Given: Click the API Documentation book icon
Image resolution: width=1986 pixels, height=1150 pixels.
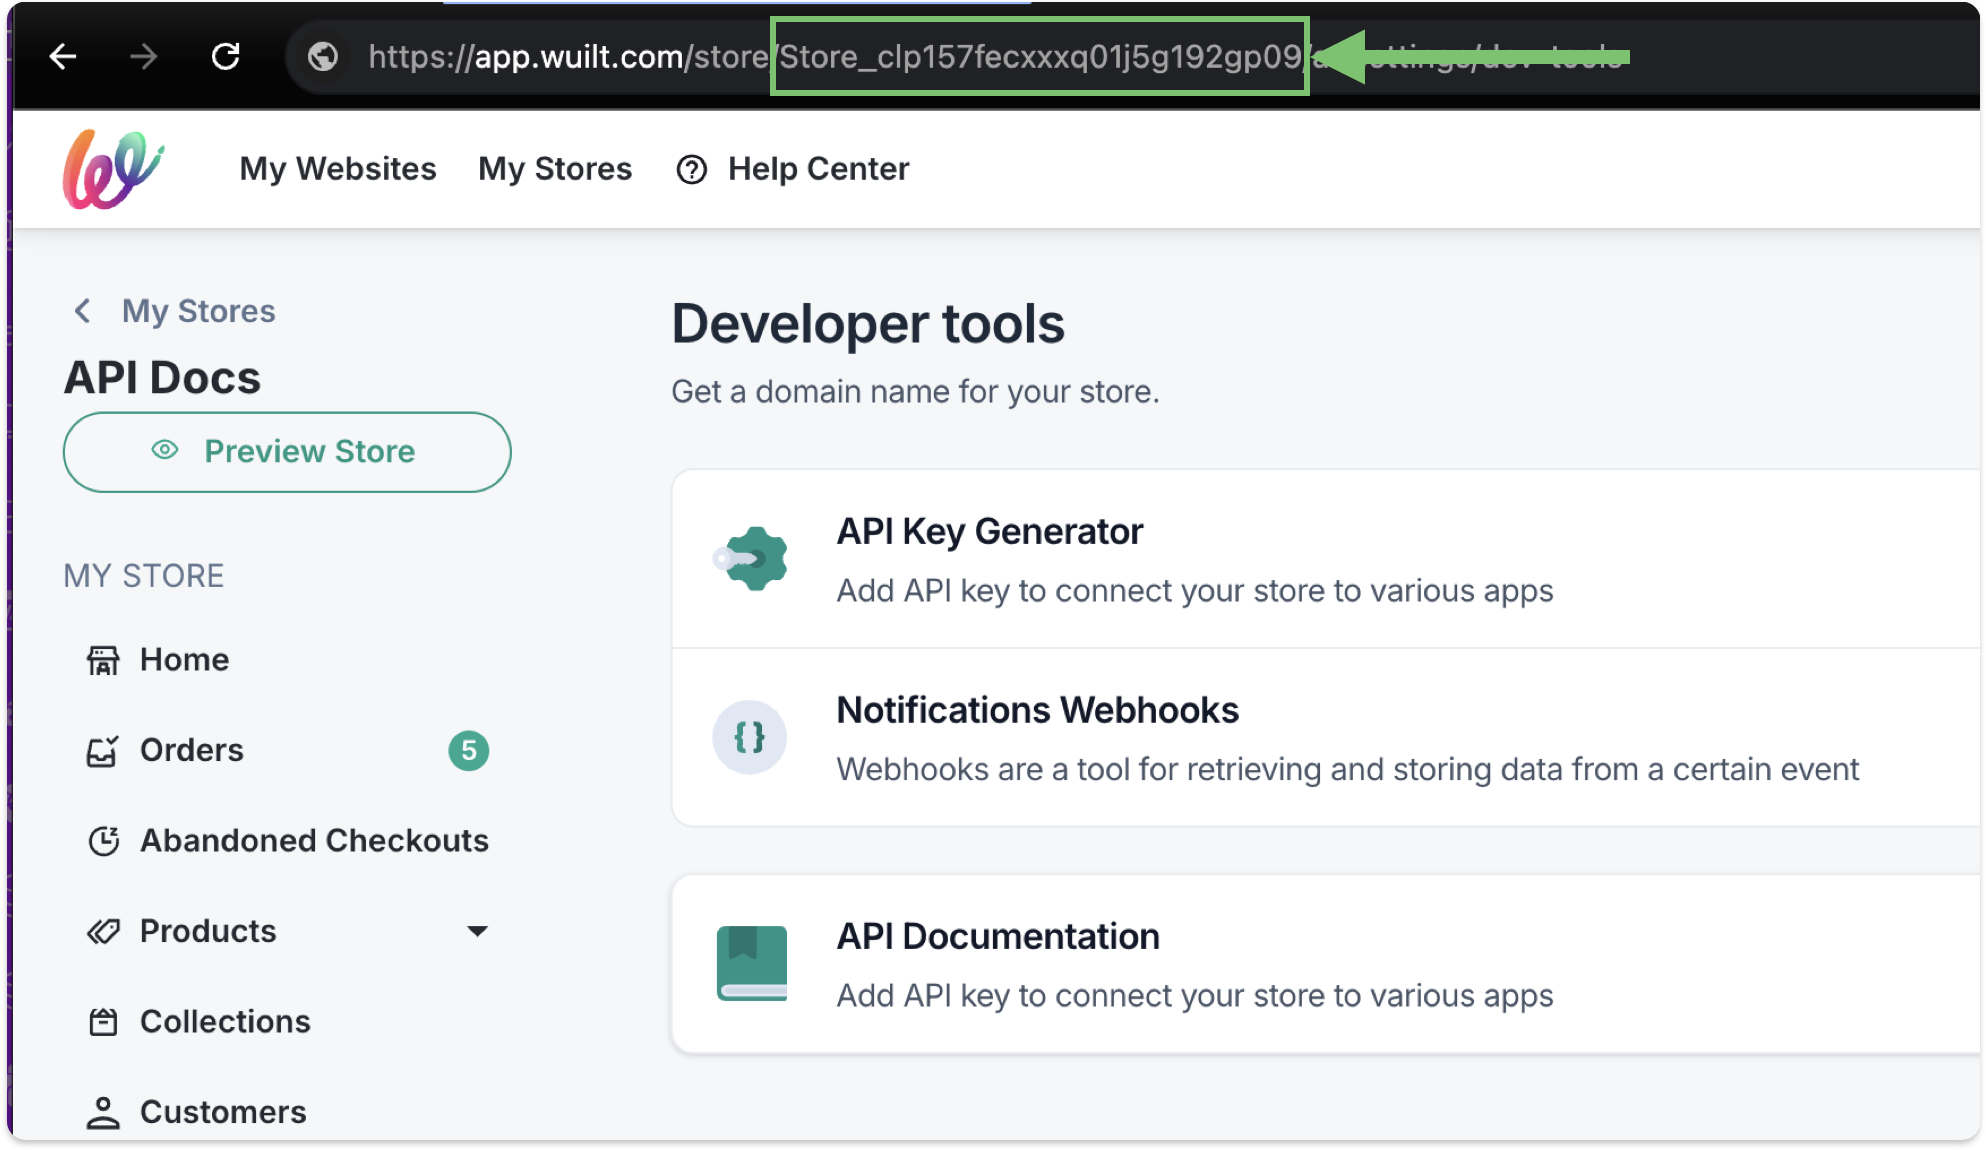Looking at the screenshot, I should [x=752, y=963].
